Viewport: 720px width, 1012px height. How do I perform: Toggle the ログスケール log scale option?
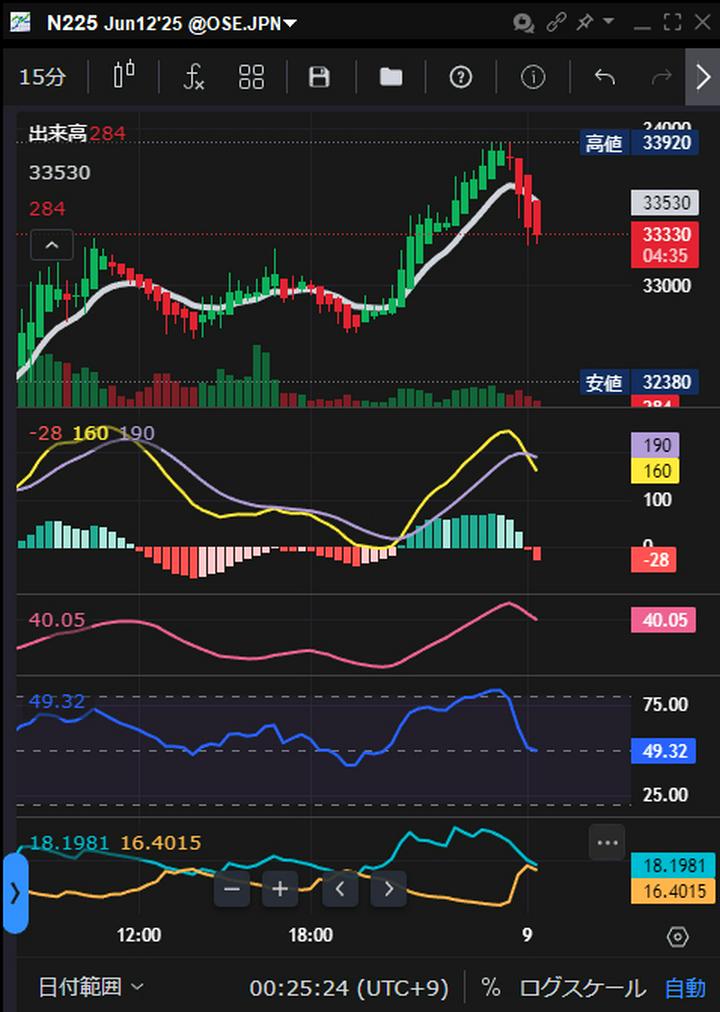point(582,988)
